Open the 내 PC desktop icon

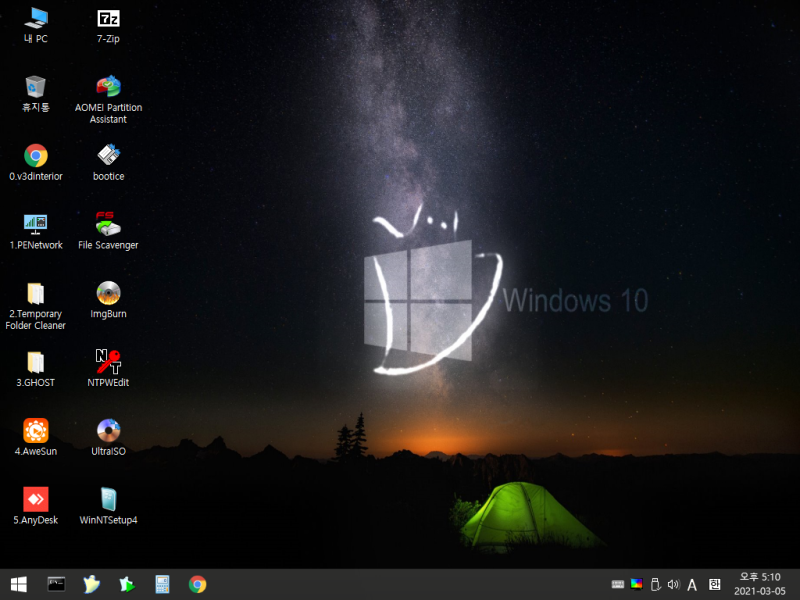point(36,18)
